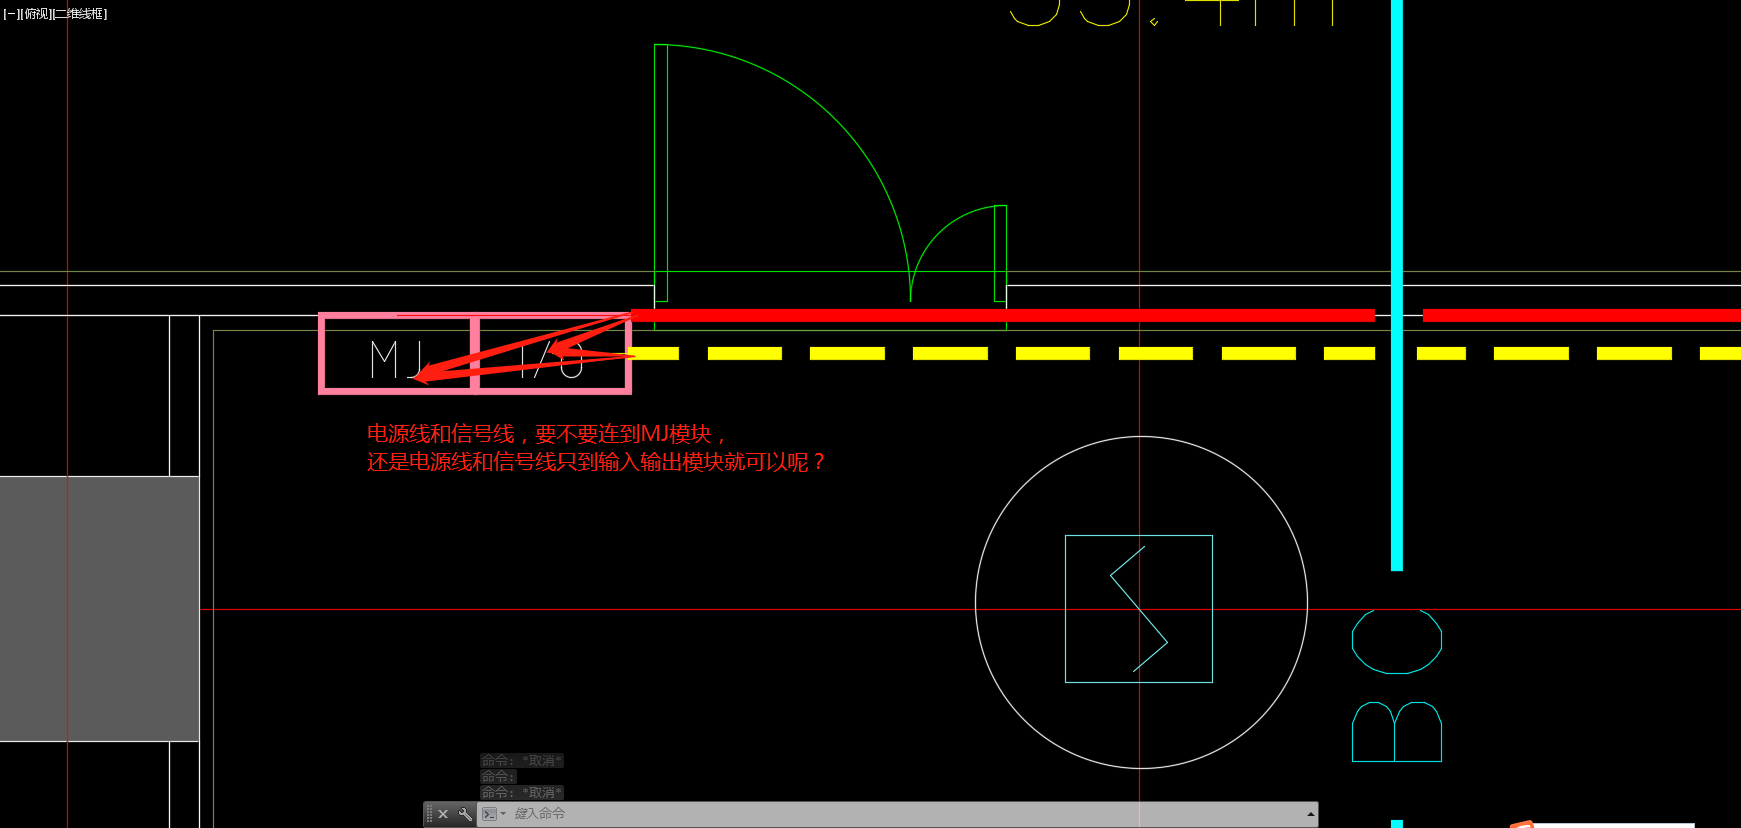Select the gray filled wall hatch
The image size is (1741, 828).
[100, 609]
